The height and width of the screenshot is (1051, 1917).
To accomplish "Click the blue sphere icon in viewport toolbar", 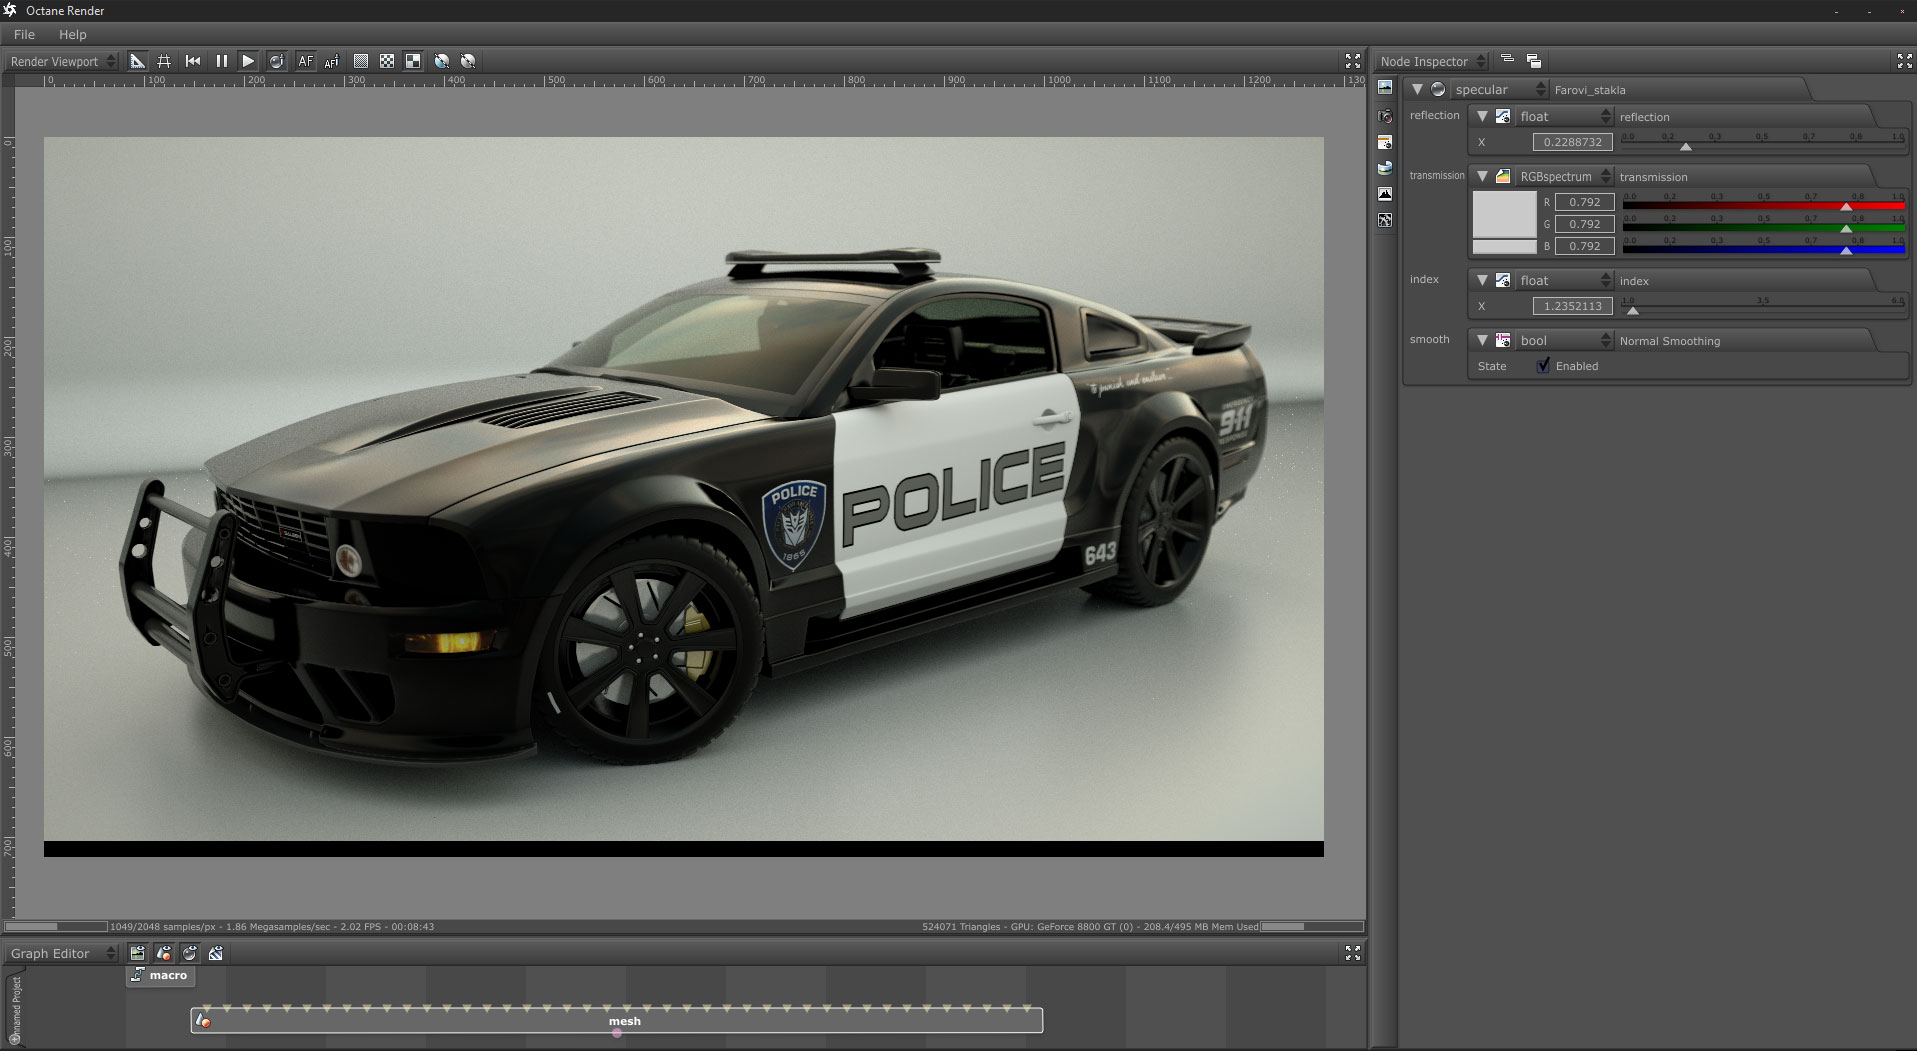I will [x=442, y=61].
